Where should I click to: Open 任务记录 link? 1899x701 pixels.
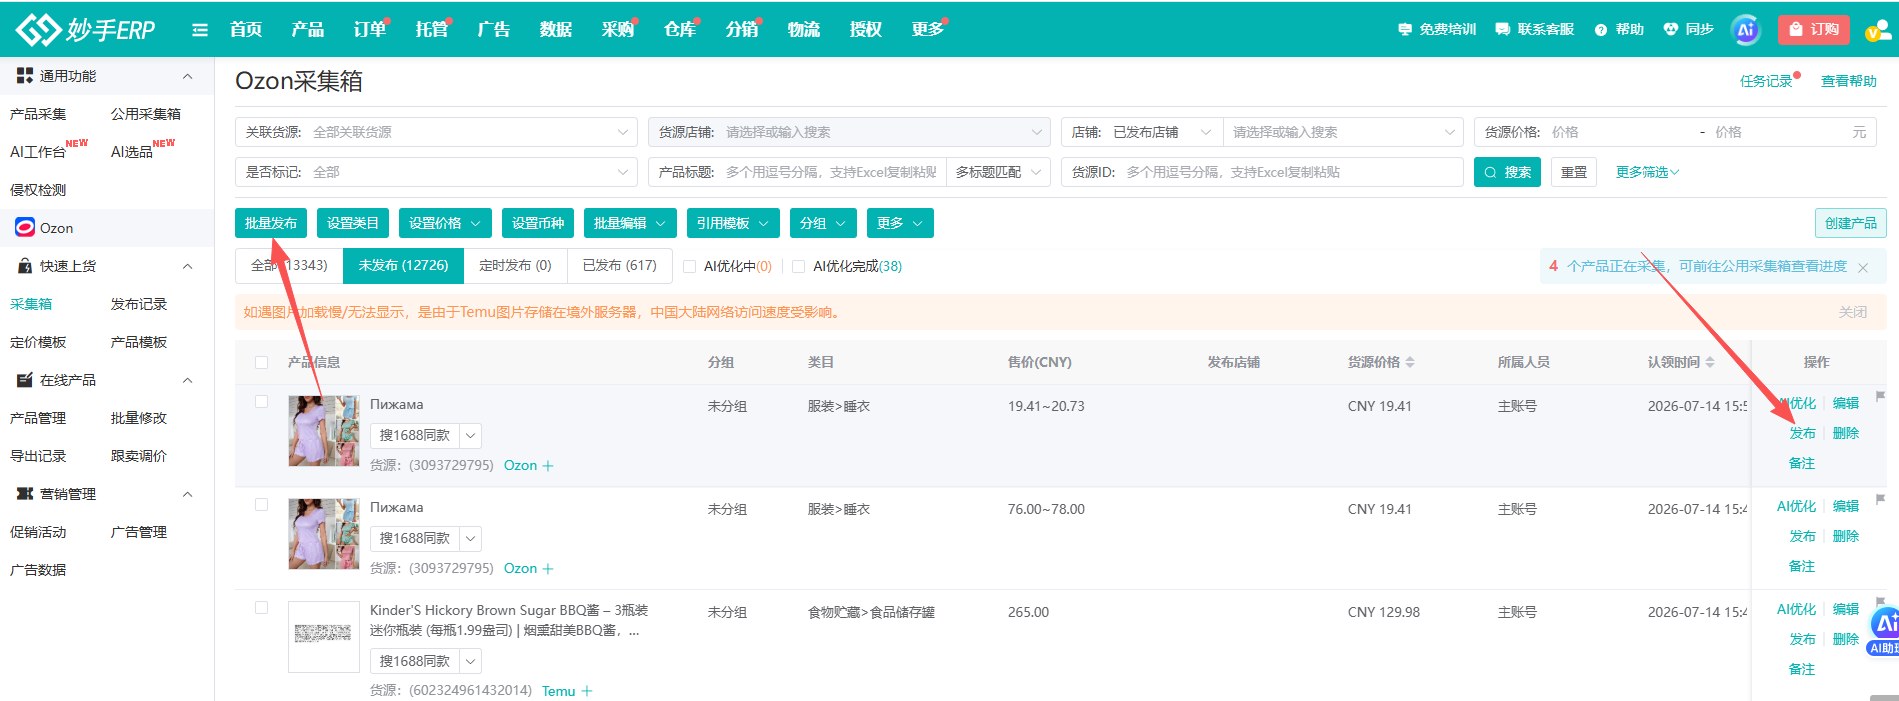1766,81
